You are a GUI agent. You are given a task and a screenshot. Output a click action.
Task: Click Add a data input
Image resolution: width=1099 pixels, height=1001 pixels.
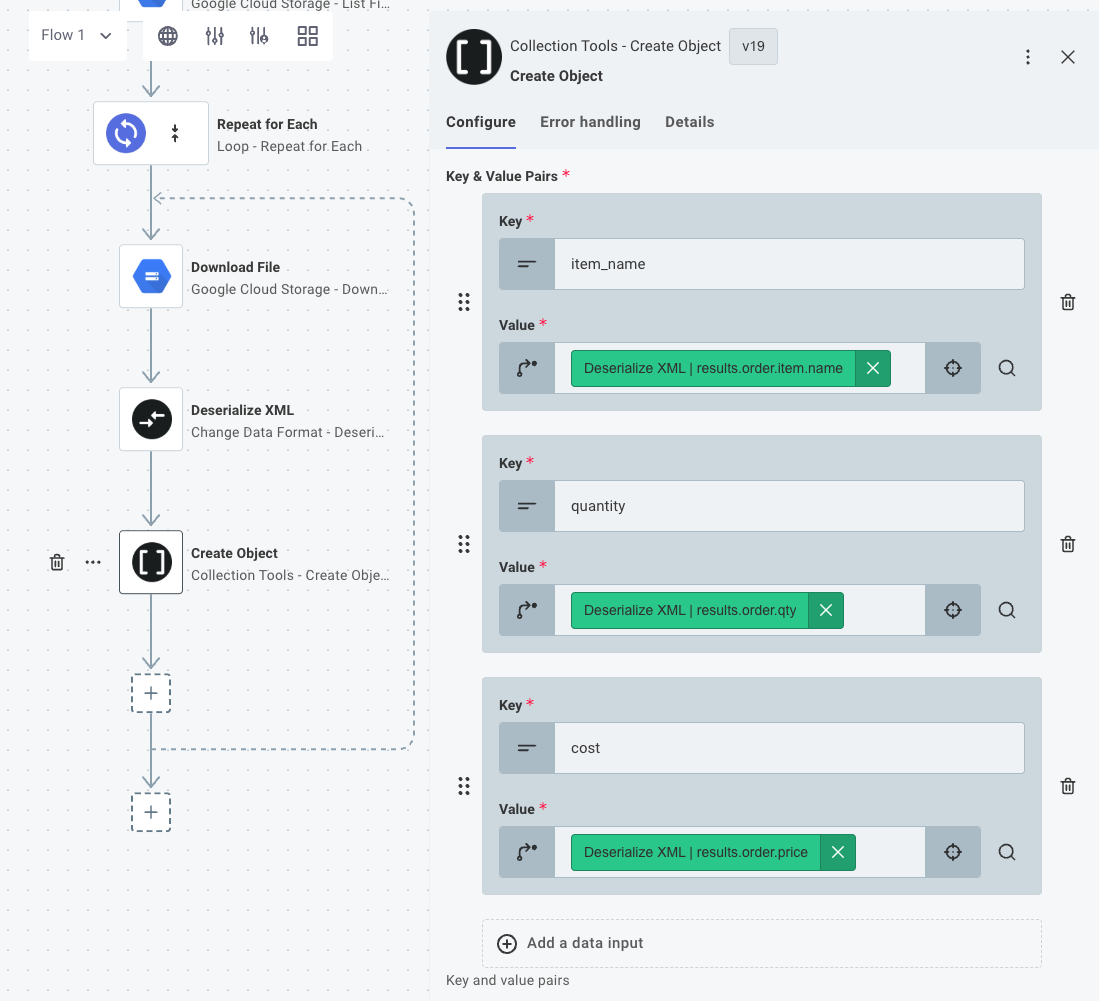[585, 943]
